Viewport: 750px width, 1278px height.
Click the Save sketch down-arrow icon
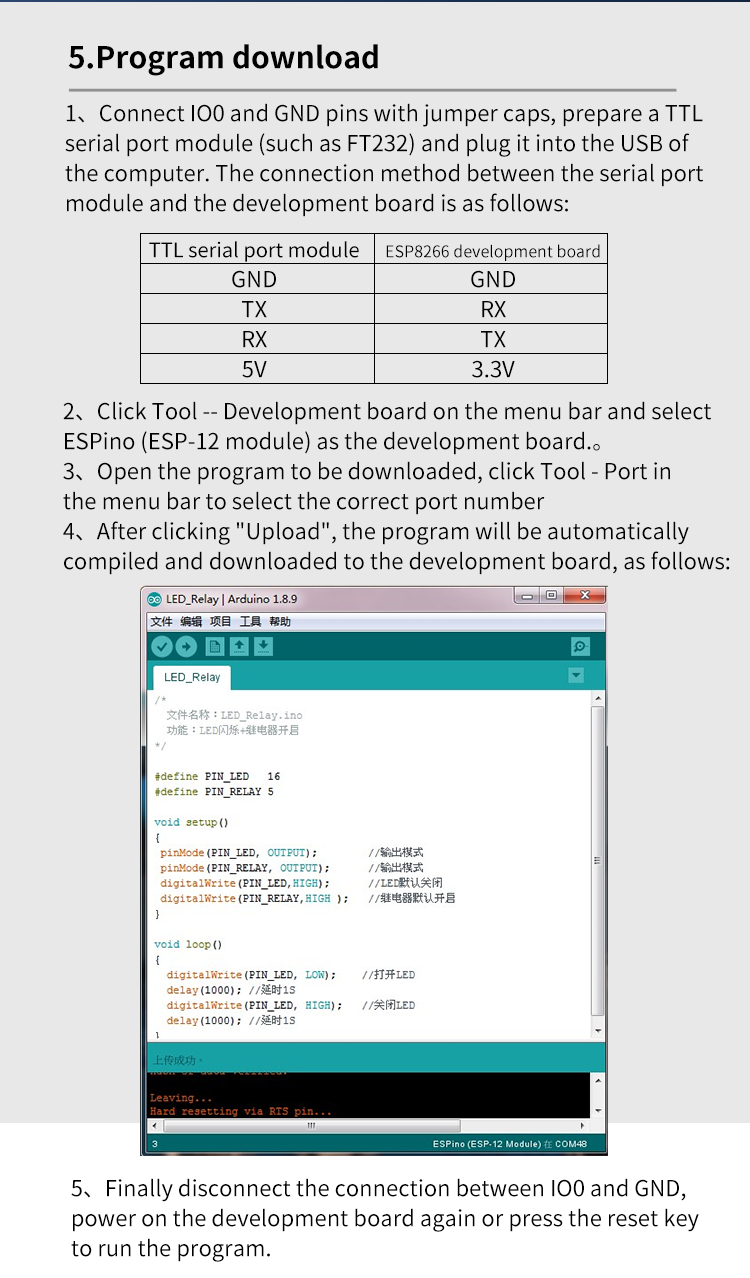263,647
